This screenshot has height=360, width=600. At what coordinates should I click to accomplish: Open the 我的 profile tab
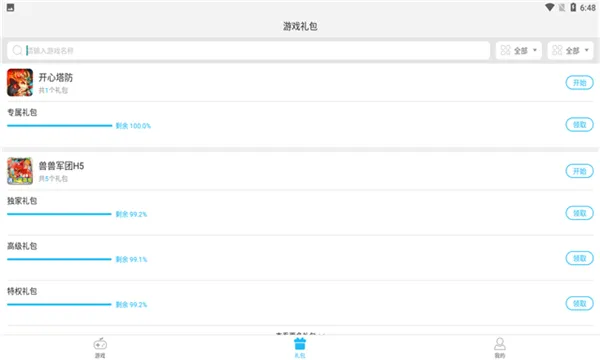pos(500,348)
